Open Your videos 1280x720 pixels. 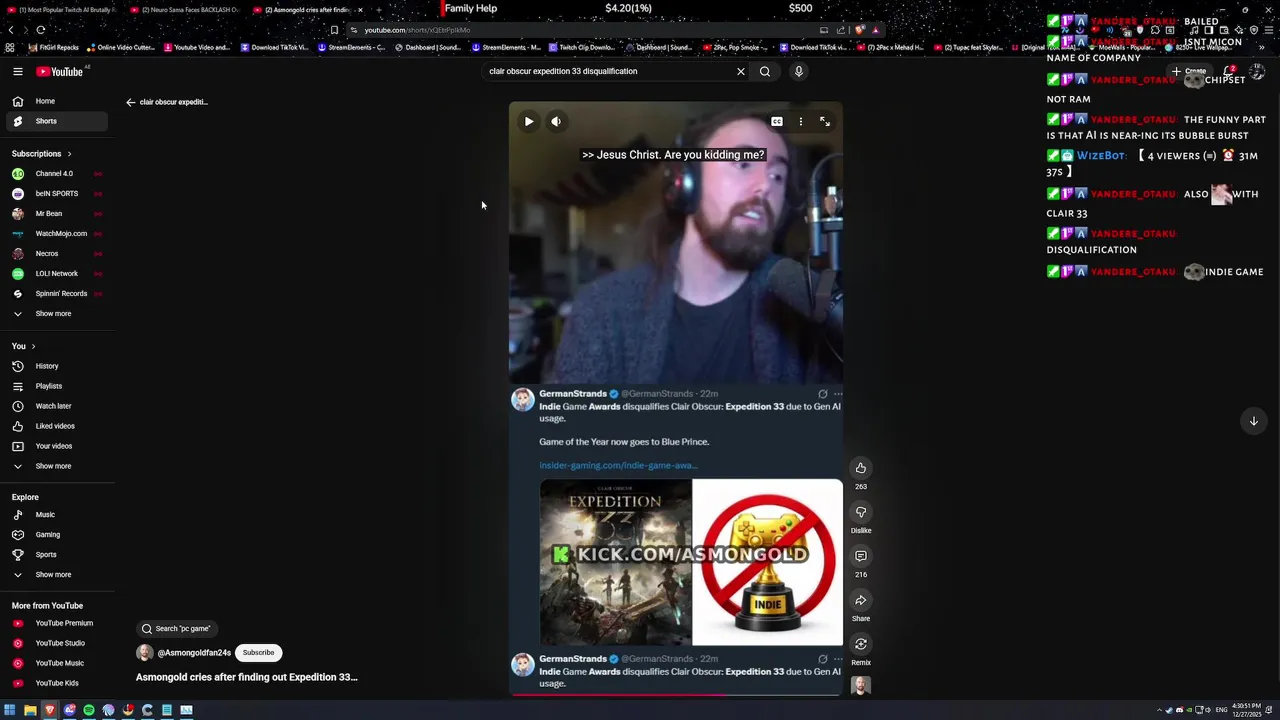(55, 446)
